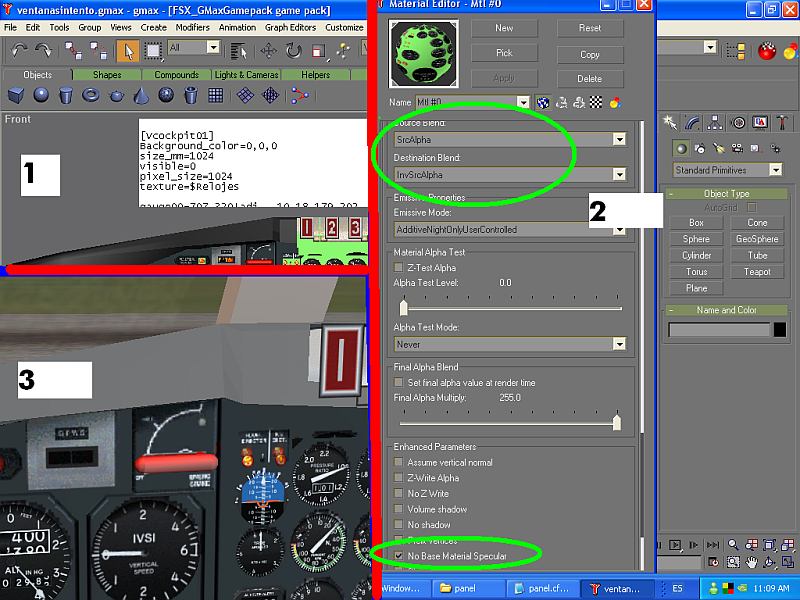Click the Cone primitive shelf icon
This screenshot has height=600, width=800.
pyautogui.click(x=141, y=95)
